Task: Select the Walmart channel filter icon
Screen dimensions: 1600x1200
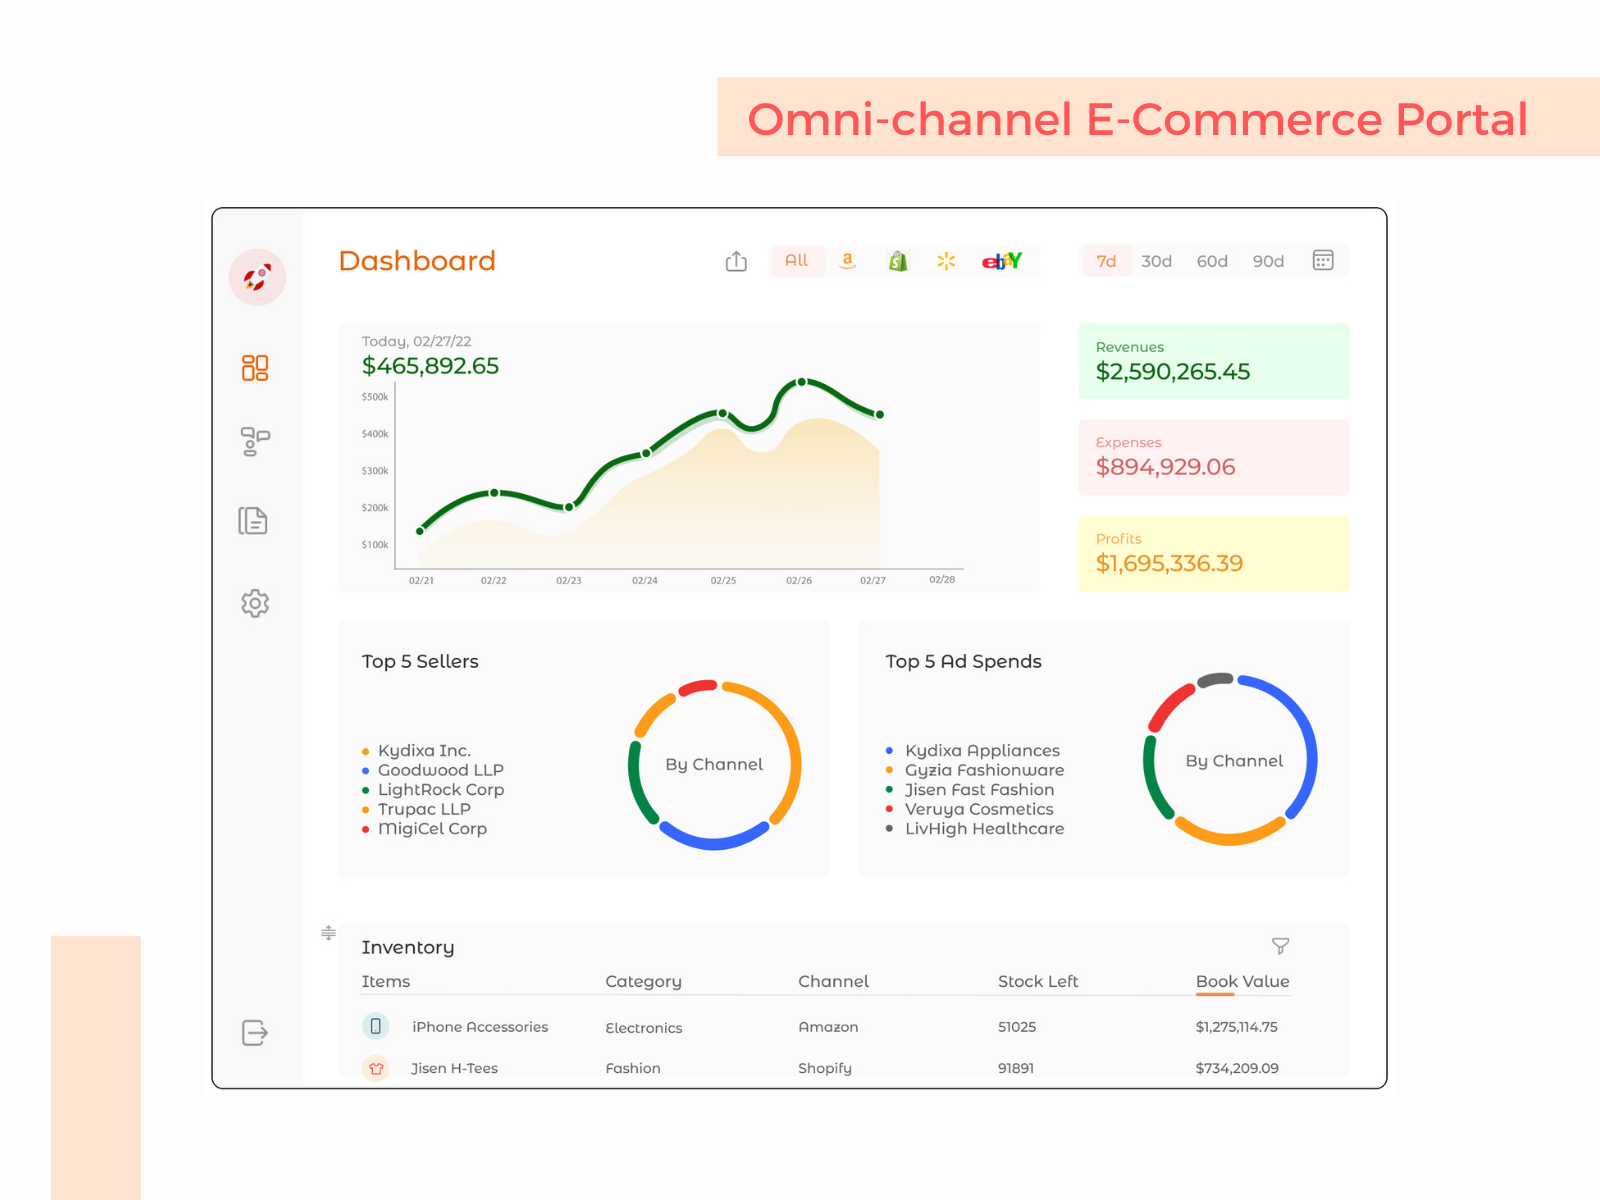Action: (946, 261)
